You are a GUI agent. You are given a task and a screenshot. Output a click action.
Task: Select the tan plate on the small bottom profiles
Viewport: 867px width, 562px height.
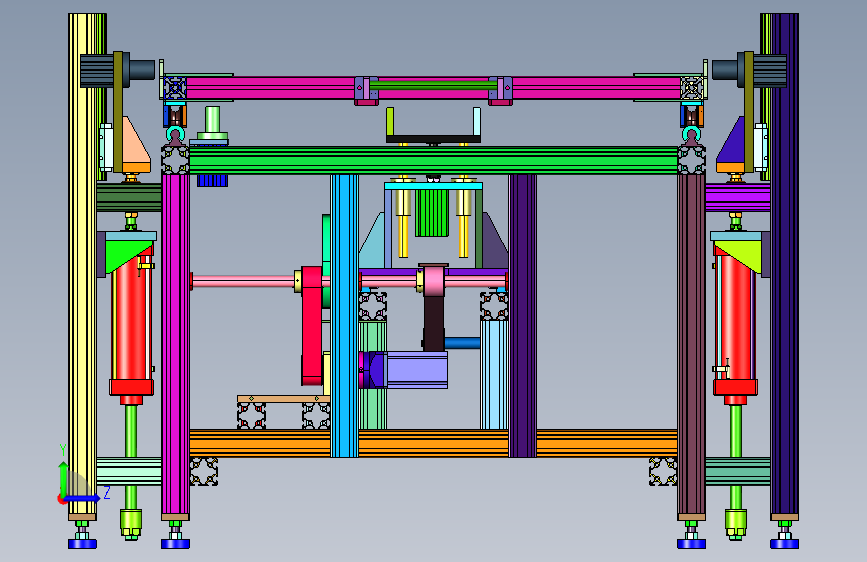click(284, 399)
